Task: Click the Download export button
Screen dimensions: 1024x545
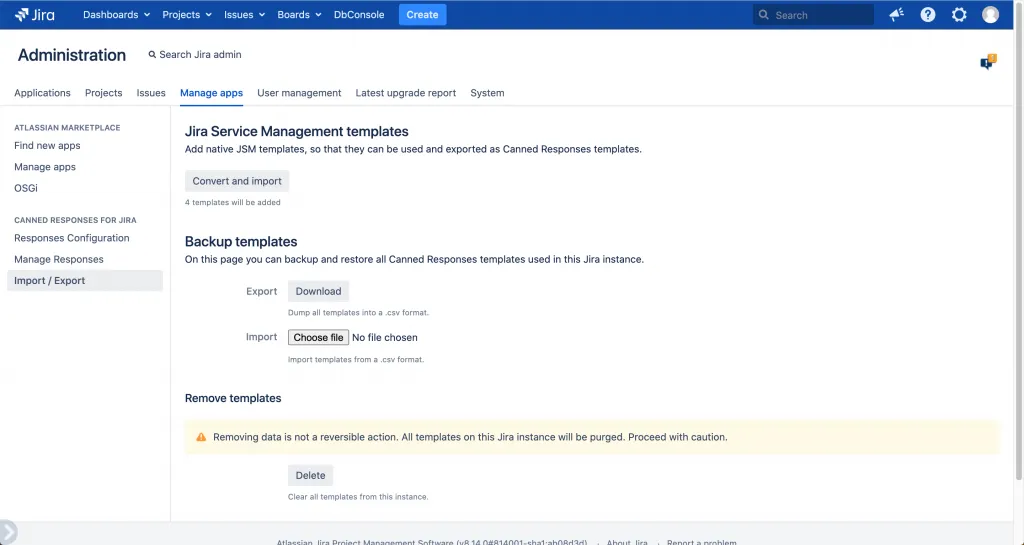Action: [x=318, y=291]
